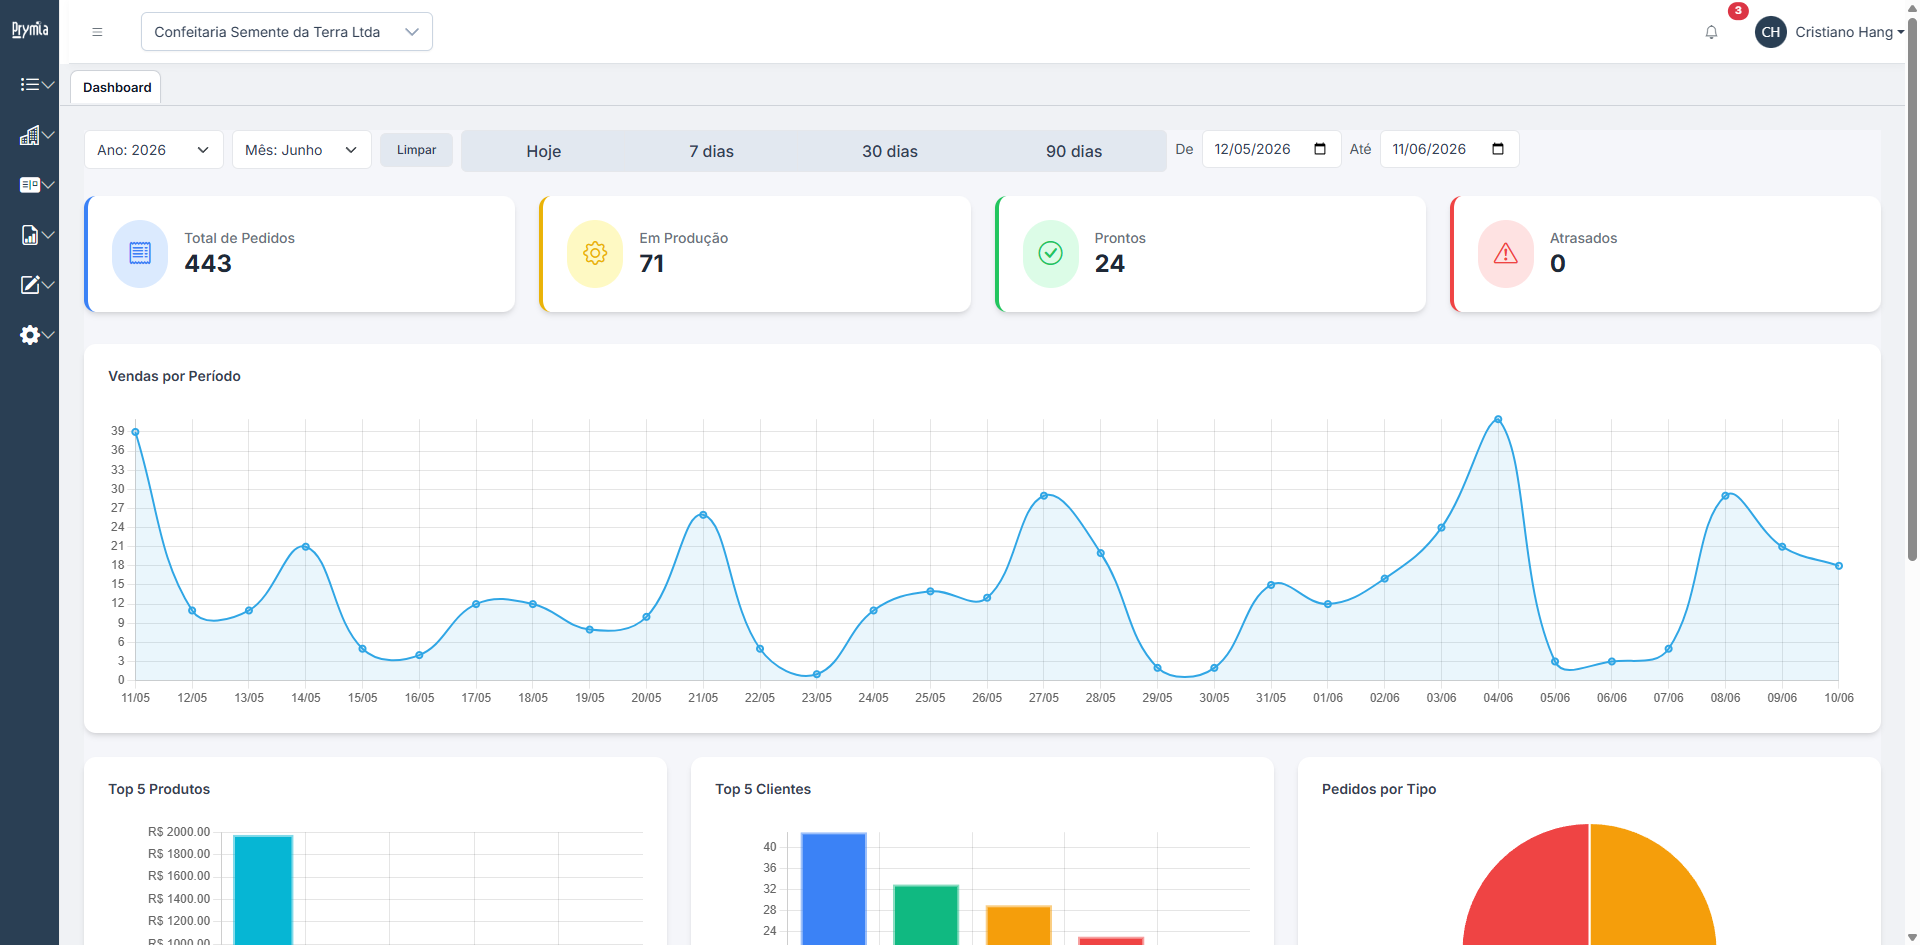Viewport: 1920px width, 945px height.
Task: Click the Prontos checkmark icon
Action: (x=1051, y=254)
